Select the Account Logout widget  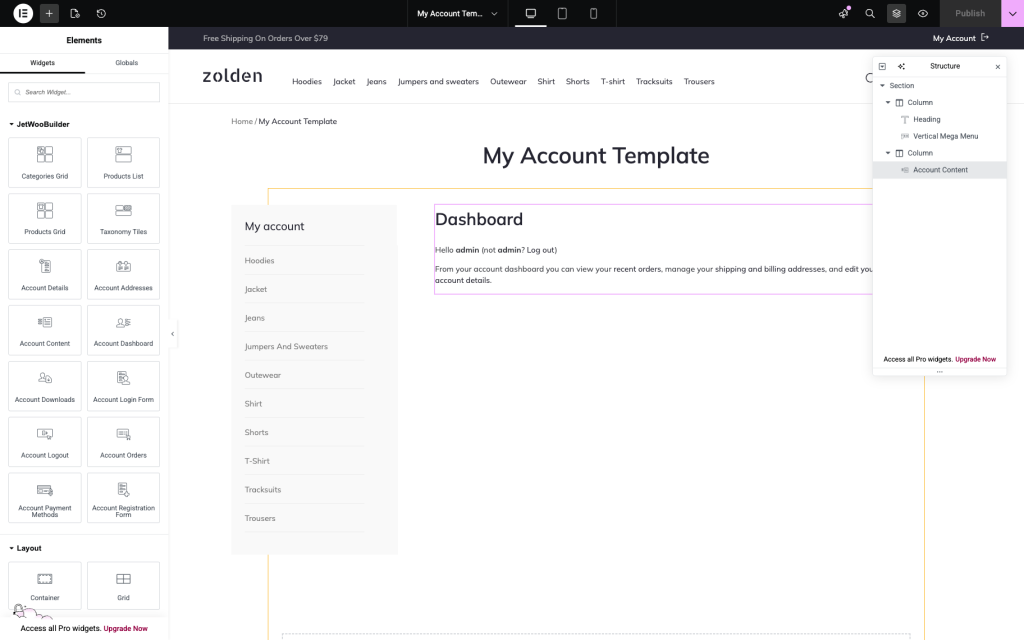(45, 442)
